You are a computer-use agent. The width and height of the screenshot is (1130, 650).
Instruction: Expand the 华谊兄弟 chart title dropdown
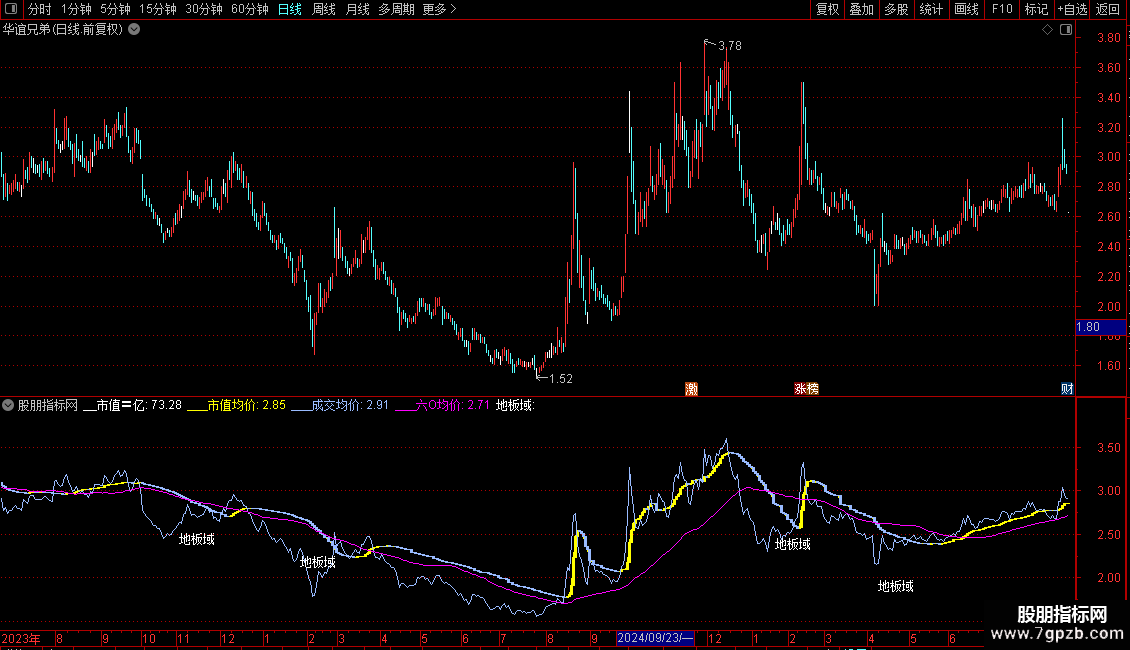(134, 30)
